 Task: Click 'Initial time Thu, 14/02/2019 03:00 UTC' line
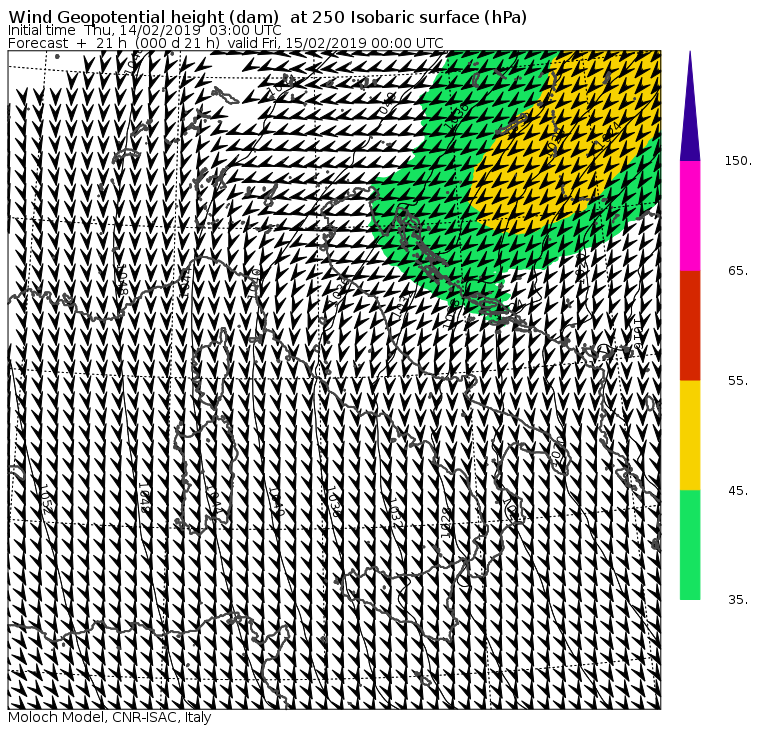coord(145,31)
